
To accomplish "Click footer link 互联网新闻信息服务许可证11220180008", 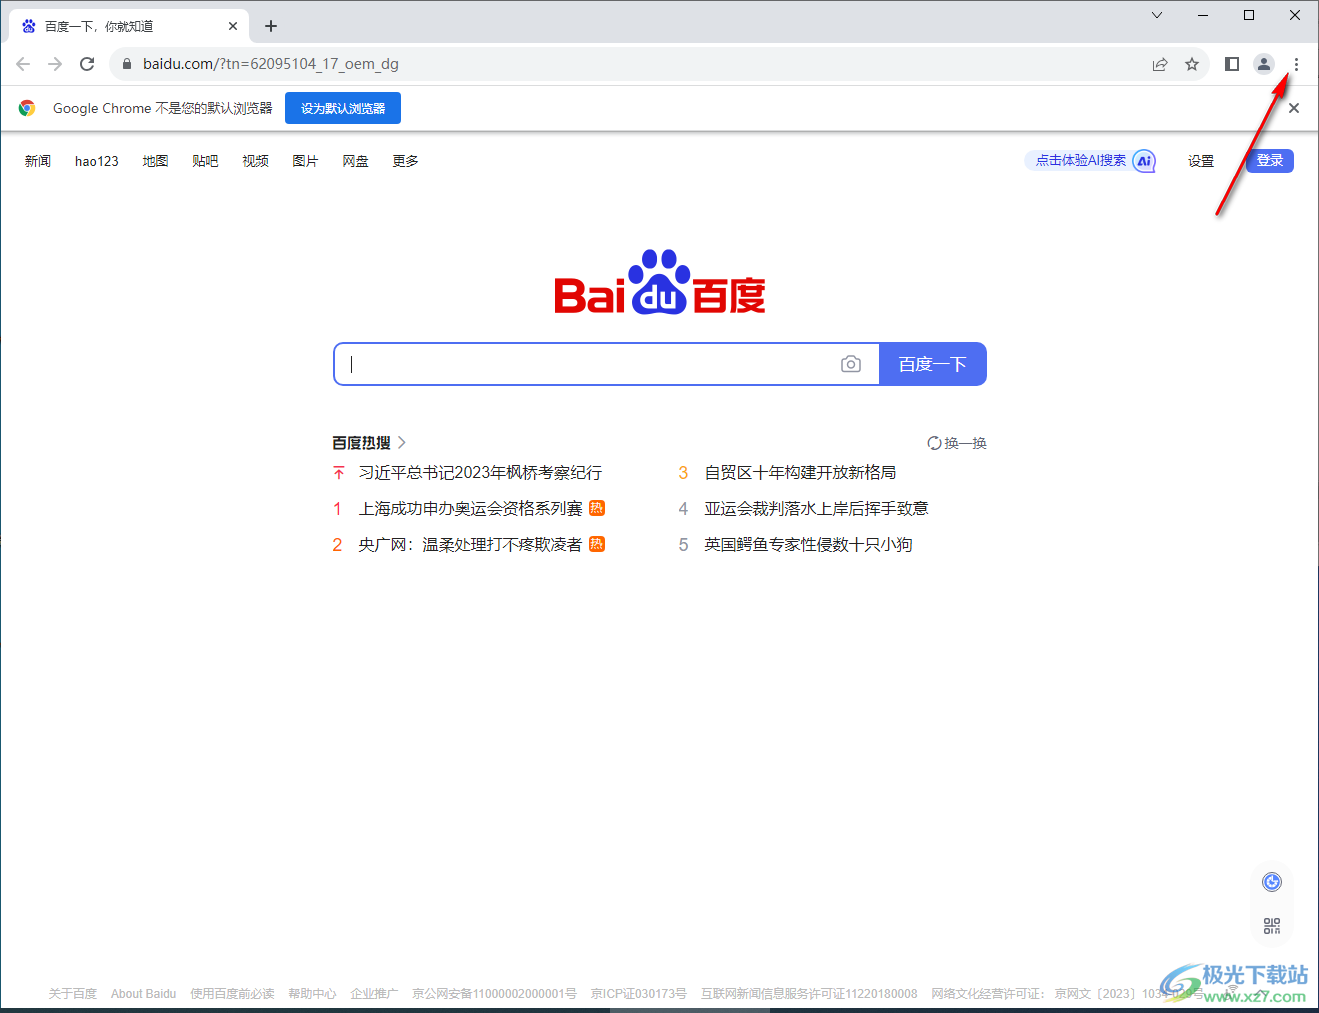I will click(x=809, y=994).
